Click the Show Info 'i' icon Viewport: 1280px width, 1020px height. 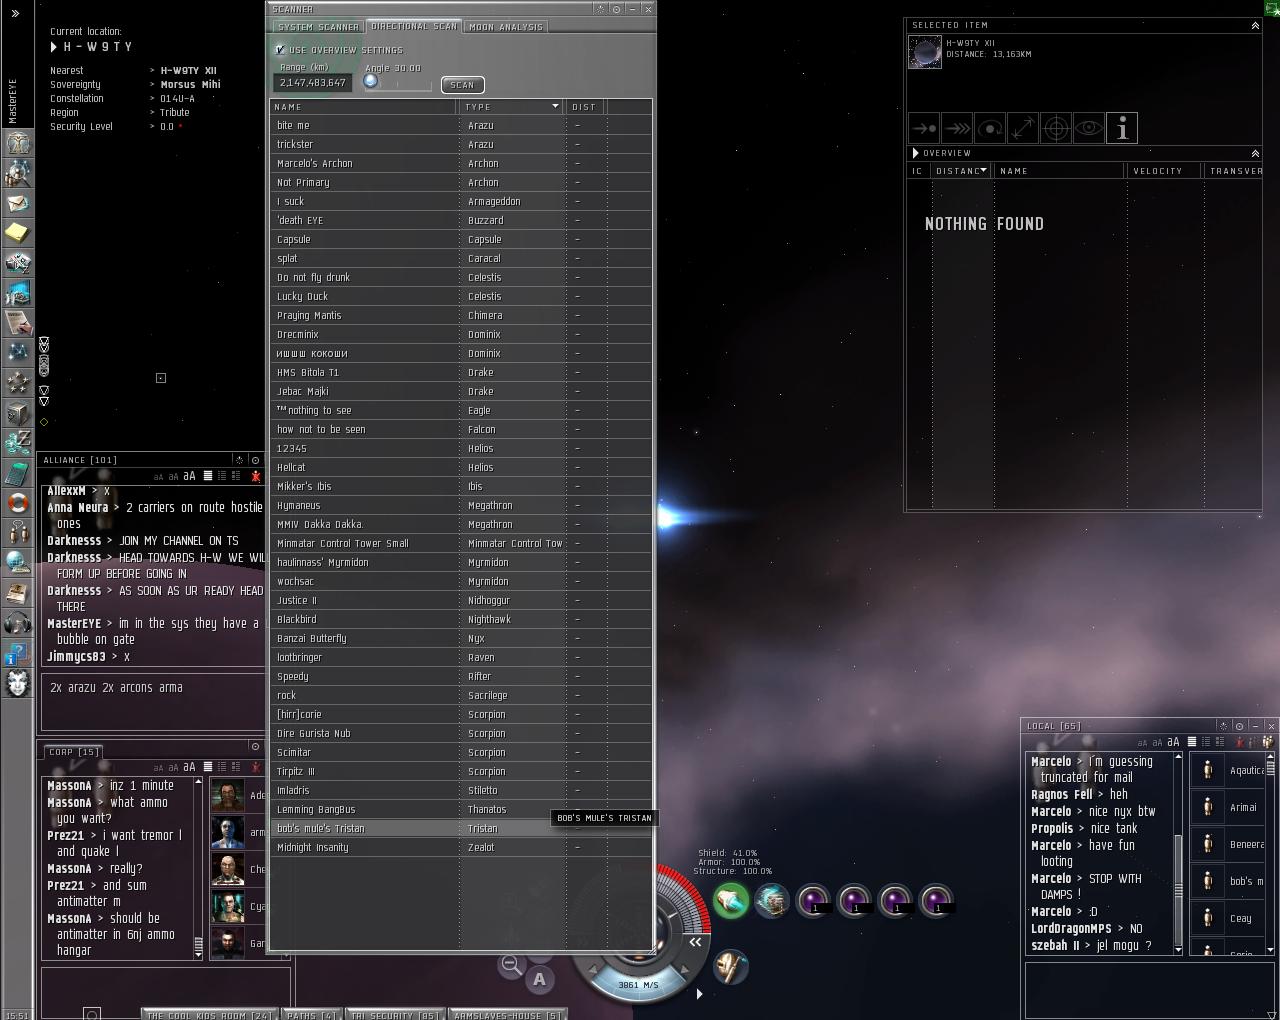tap(1122, 128)
